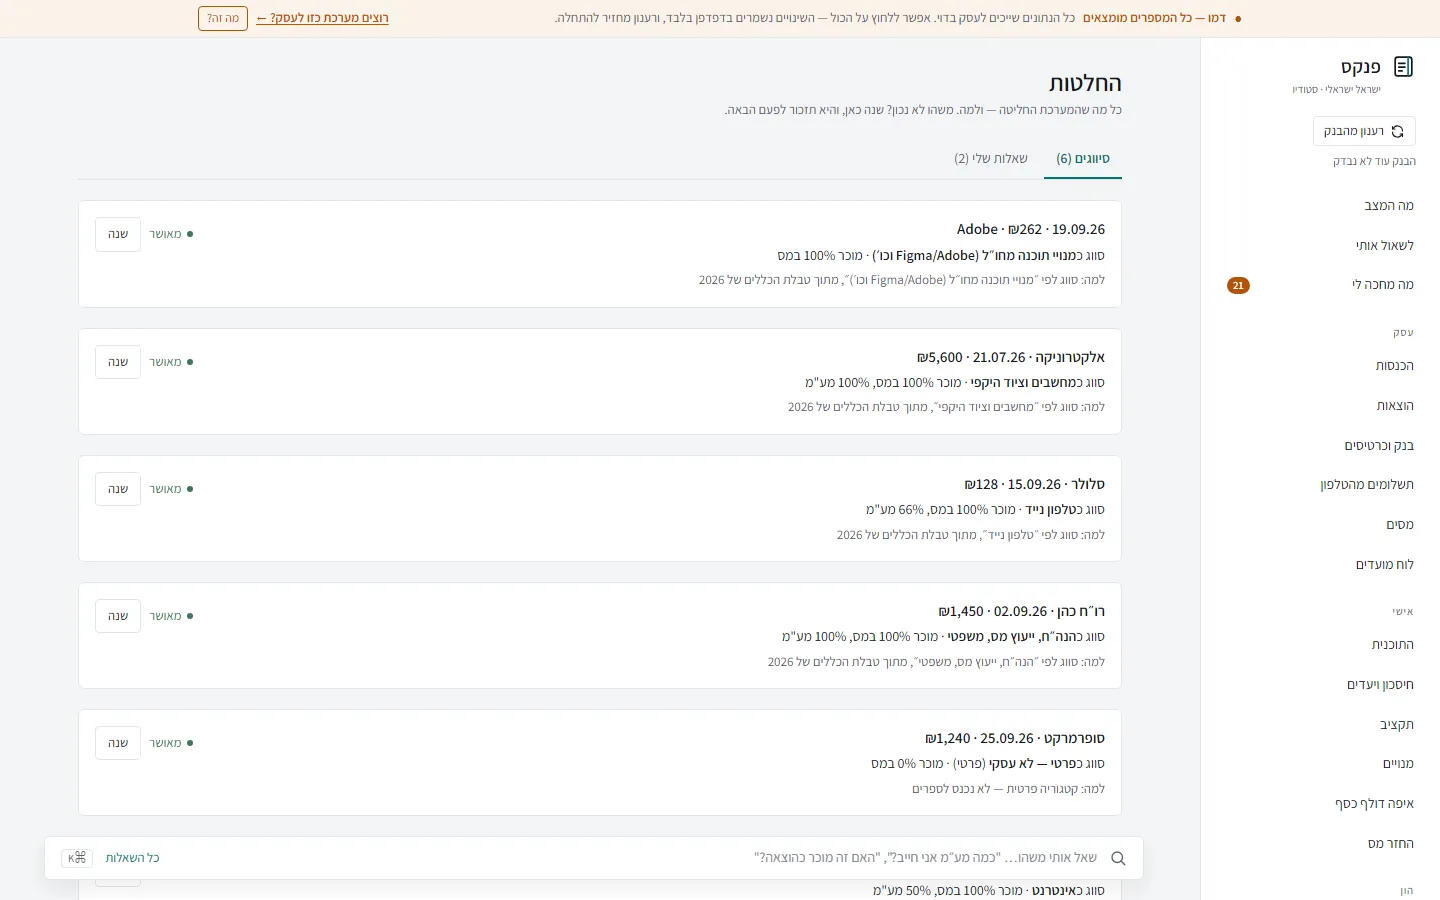
Task: Click the כל השאלות link
Action: tap(133, 858)
